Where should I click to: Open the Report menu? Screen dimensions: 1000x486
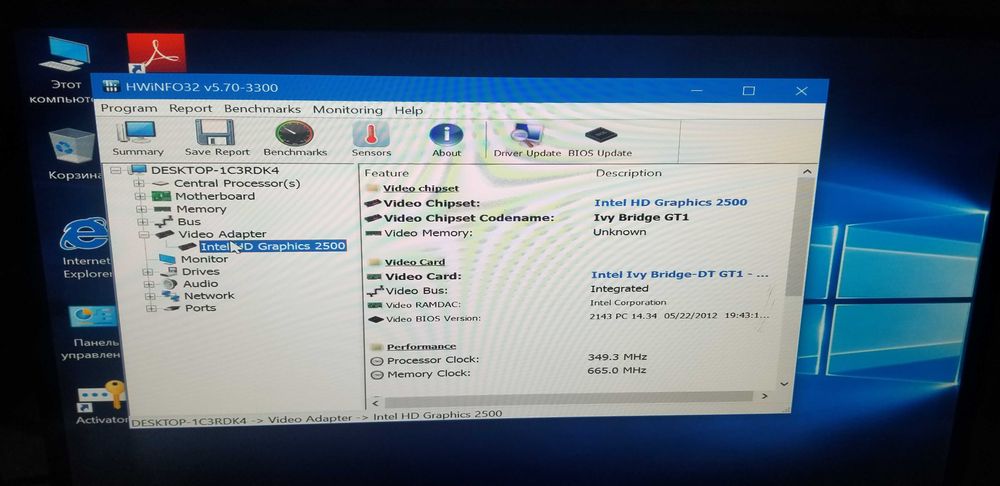190,109
